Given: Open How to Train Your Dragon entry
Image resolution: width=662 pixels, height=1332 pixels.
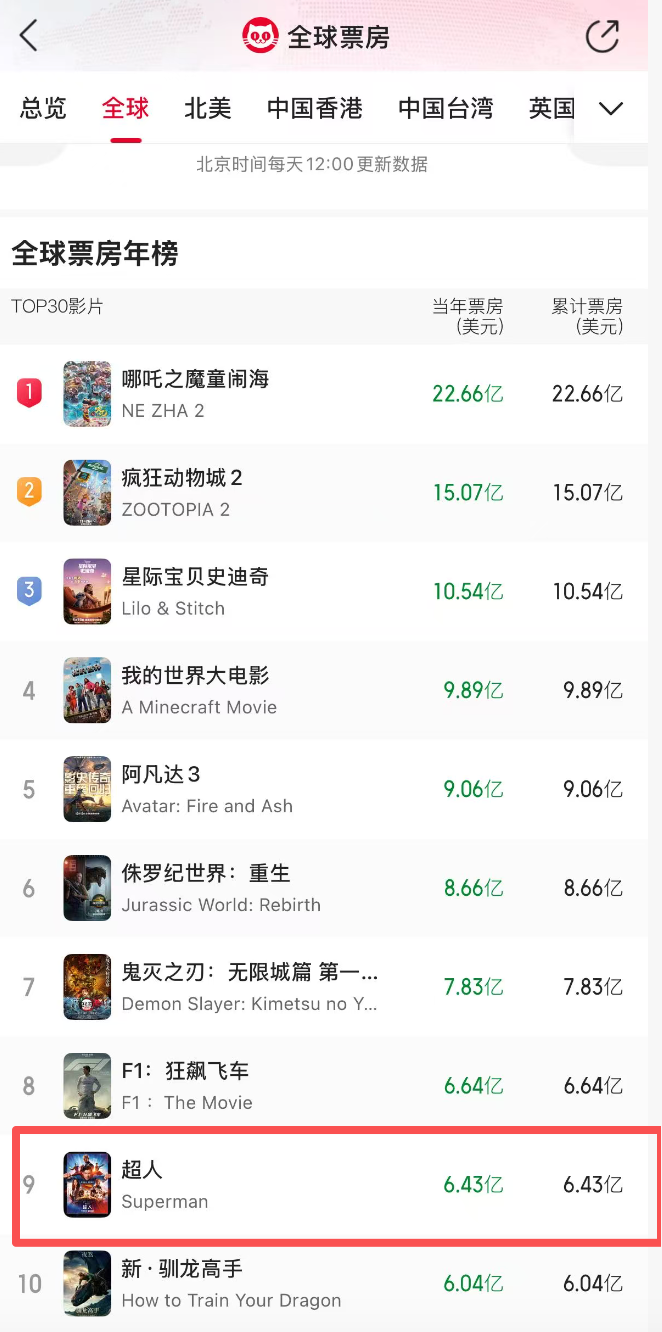Looking at the screenshot, I should coord(231,1284).
